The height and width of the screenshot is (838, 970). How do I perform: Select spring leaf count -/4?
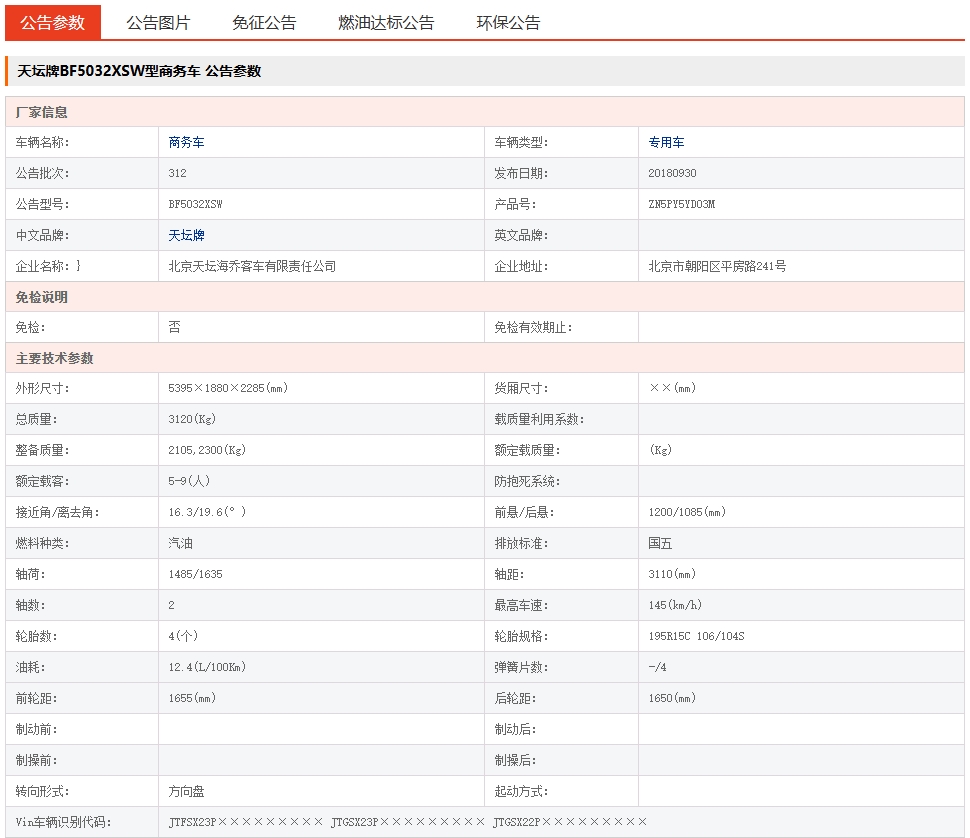[x=657, y=667]
